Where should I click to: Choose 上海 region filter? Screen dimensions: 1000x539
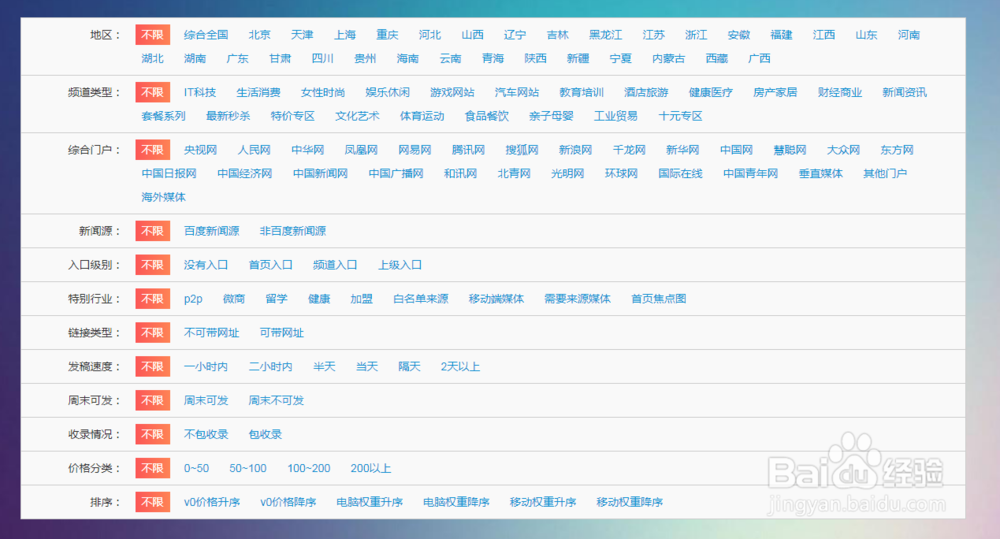pos(344,35)
